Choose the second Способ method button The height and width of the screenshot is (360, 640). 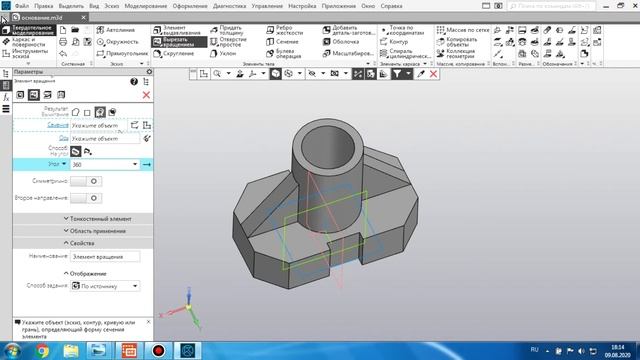tap(88, 151)
